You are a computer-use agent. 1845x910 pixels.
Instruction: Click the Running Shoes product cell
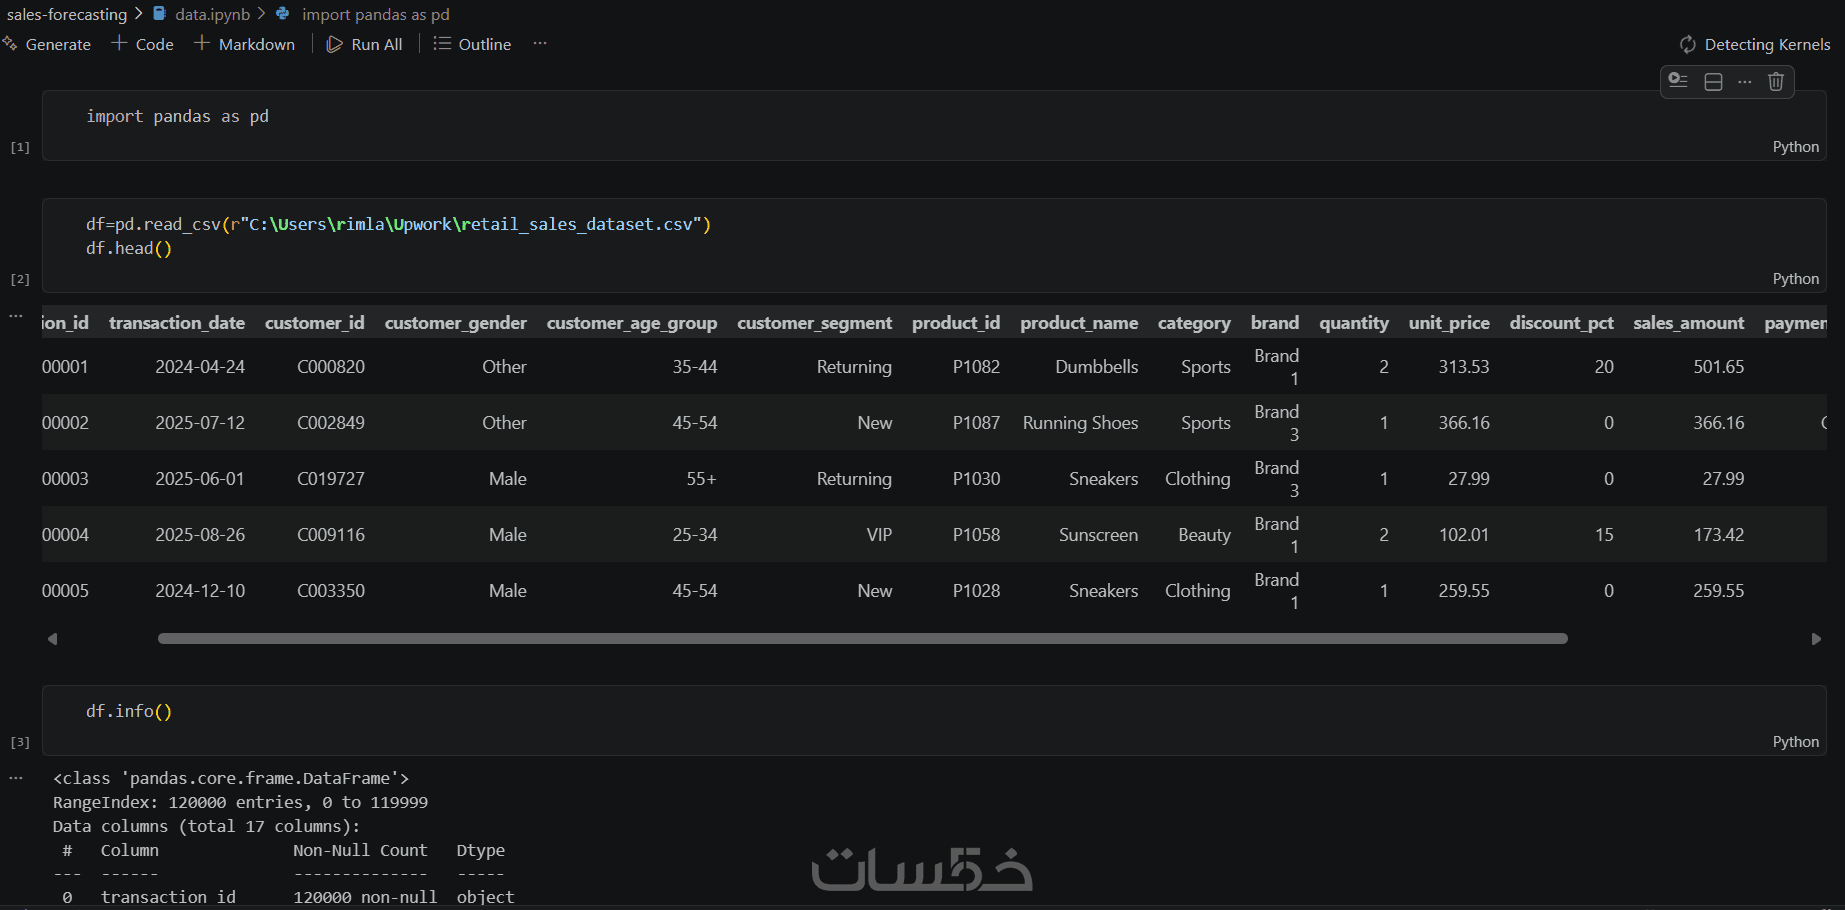click(x=1081, y=423)
